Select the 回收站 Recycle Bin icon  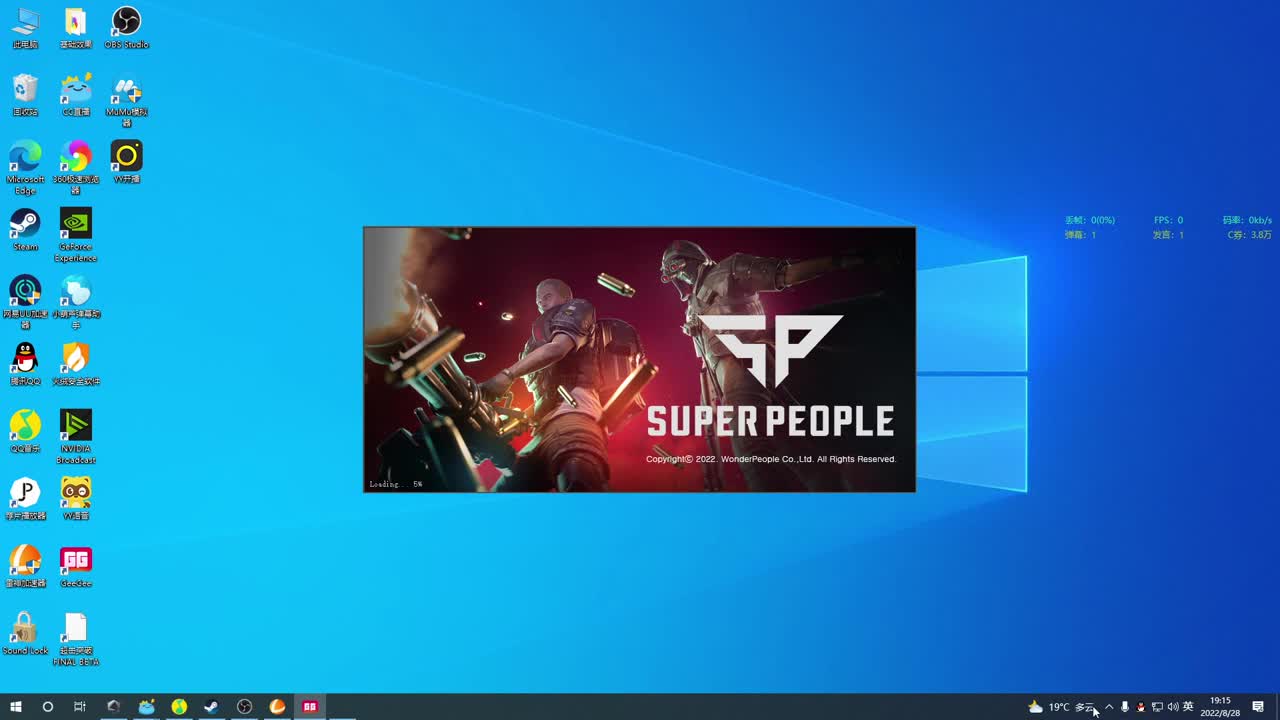(x=25, y=95)
